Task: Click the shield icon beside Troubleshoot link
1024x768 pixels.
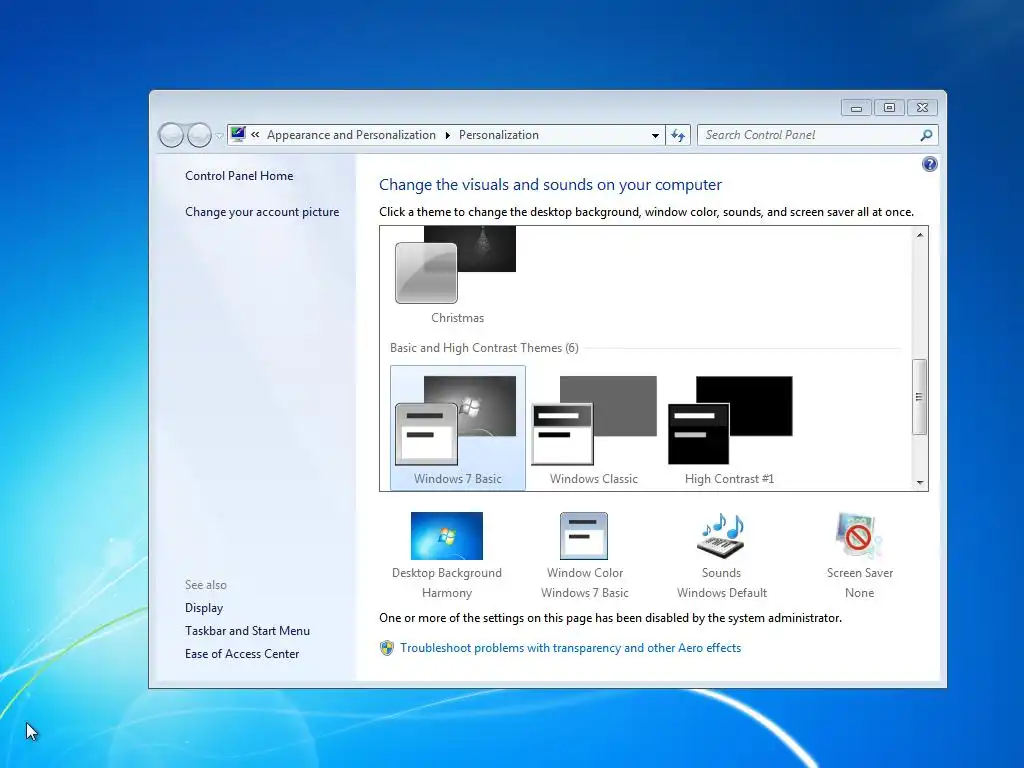Action: (387, 648)
